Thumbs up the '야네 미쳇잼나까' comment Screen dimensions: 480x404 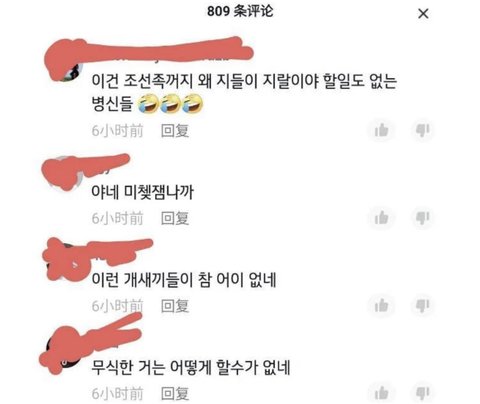point(381,218)
